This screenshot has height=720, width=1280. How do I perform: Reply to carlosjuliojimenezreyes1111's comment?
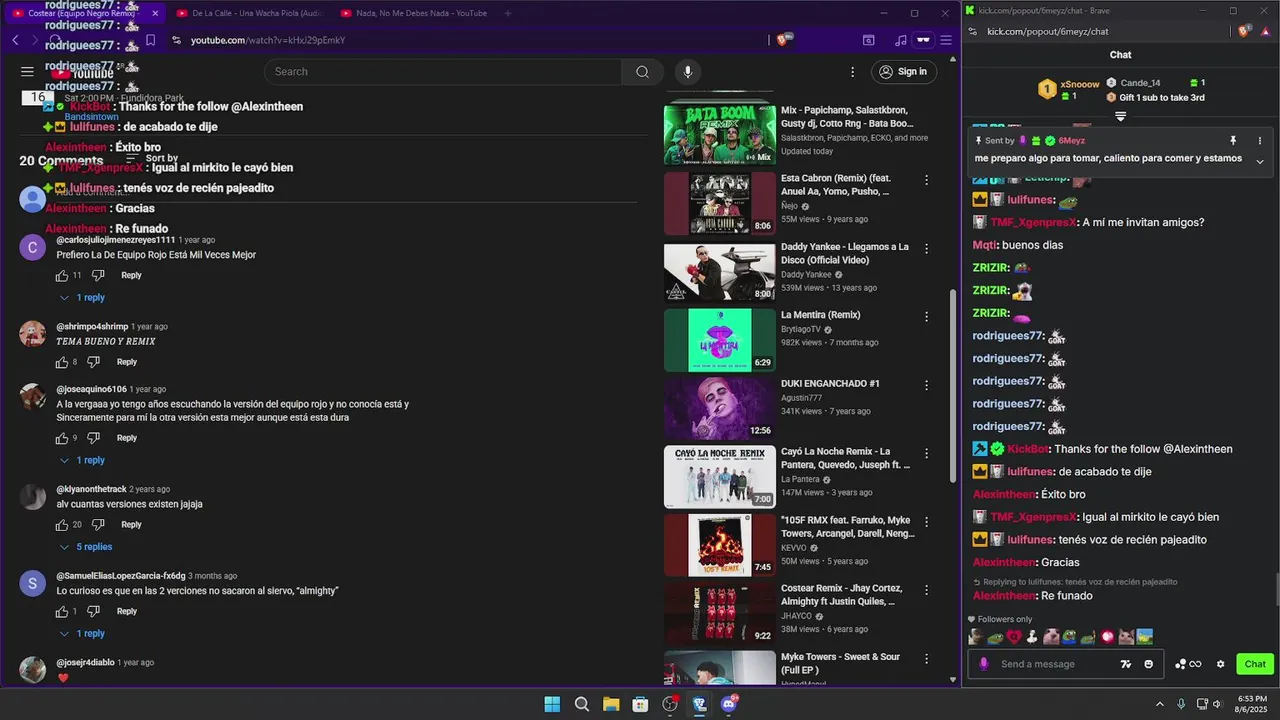(131, 275)
